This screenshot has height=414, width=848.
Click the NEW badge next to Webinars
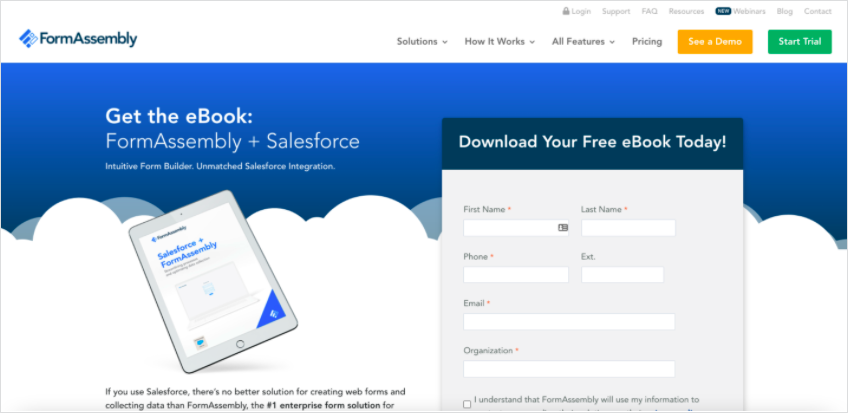coord(723,12)
